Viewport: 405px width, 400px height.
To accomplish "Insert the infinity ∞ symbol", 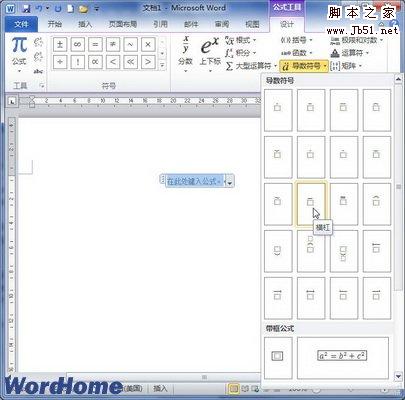I will click(77, 45).
